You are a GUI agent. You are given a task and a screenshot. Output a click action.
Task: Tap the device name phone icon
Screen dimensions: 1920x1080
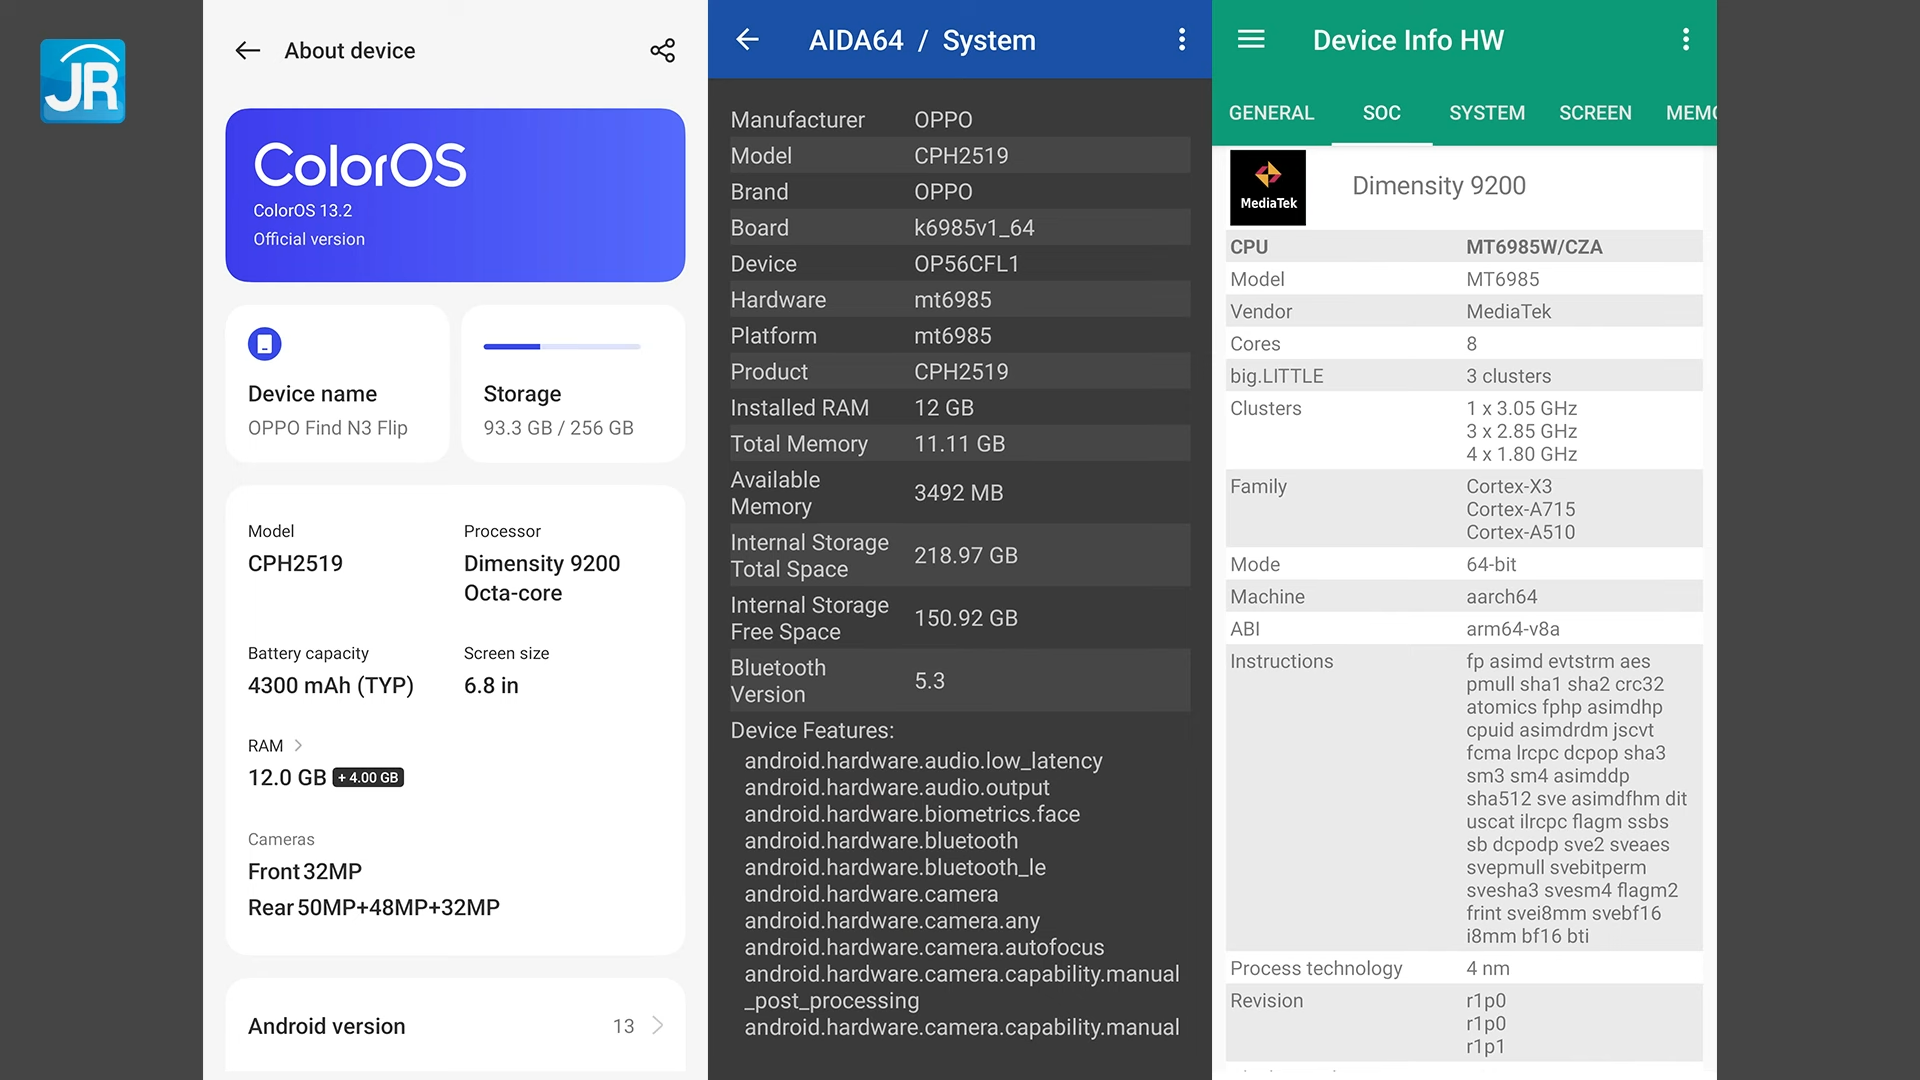[264, 344]
